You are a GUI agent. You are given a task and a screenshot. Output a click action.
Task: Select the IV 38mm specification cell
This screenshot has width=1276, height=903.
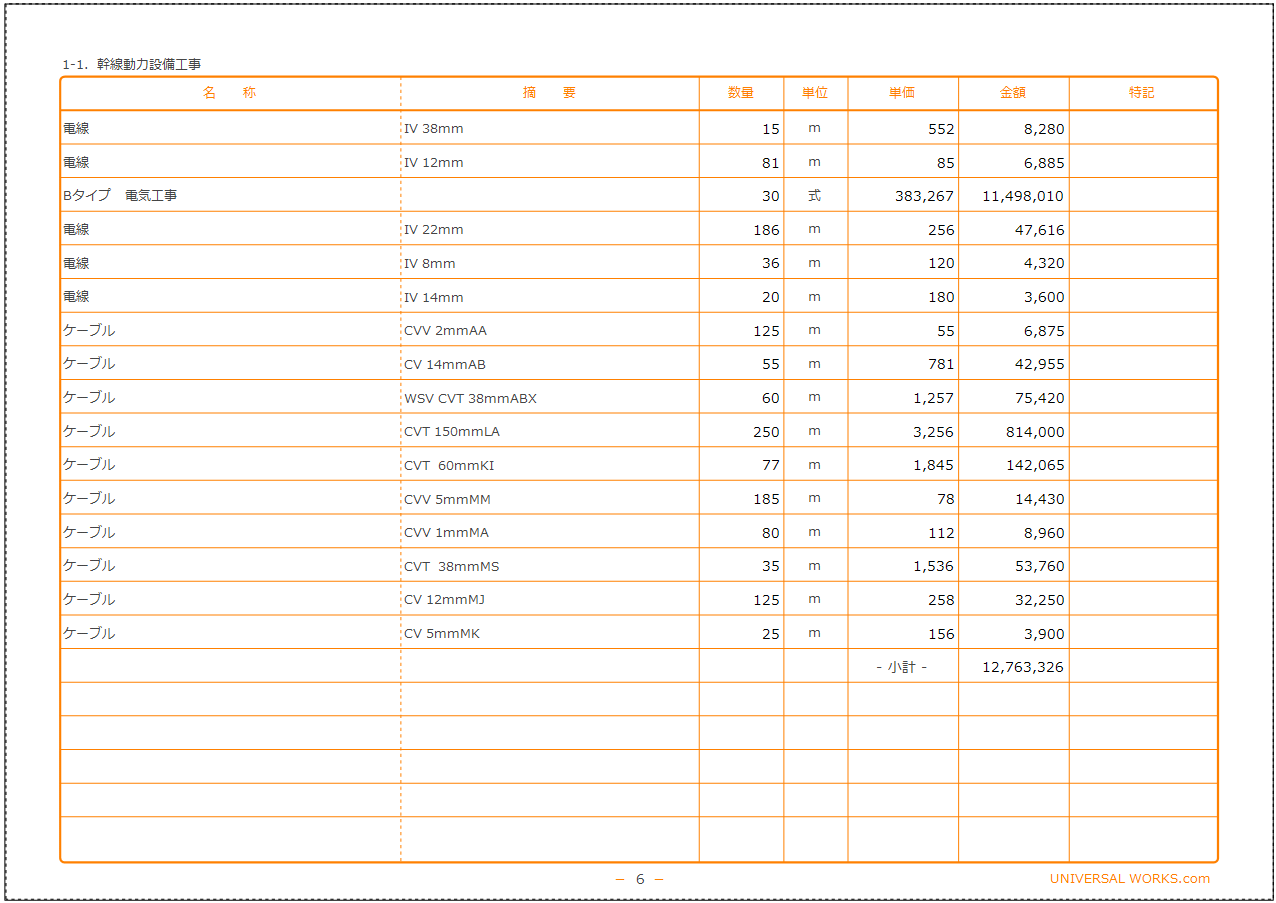click(436, 128)
